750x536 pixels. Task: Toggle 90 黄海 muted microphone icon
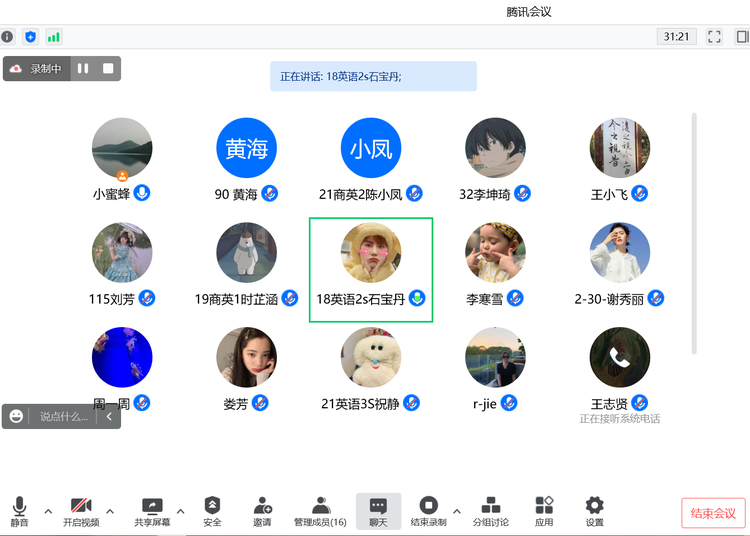[x=270, y=193]
